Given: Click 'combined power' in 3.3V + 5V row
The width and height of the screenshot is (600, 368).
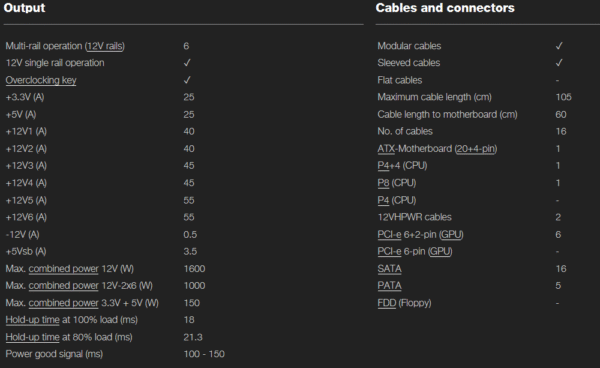Looking at the screenshot, I should pos(64,303).
